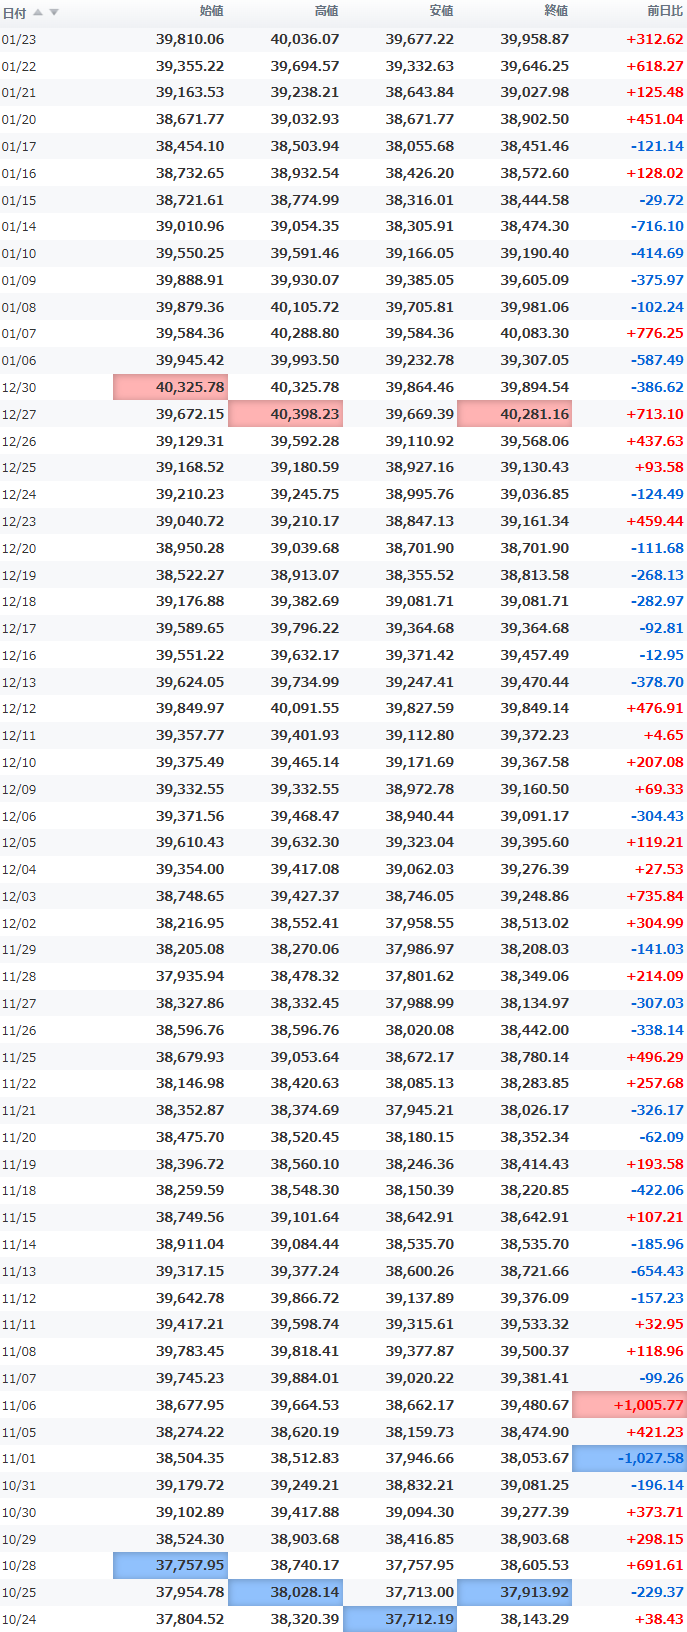Select opening price 39,783.45 on 11/08
The height and width of the screenshot is (1632, 687).
click(x=190, y=1351)
